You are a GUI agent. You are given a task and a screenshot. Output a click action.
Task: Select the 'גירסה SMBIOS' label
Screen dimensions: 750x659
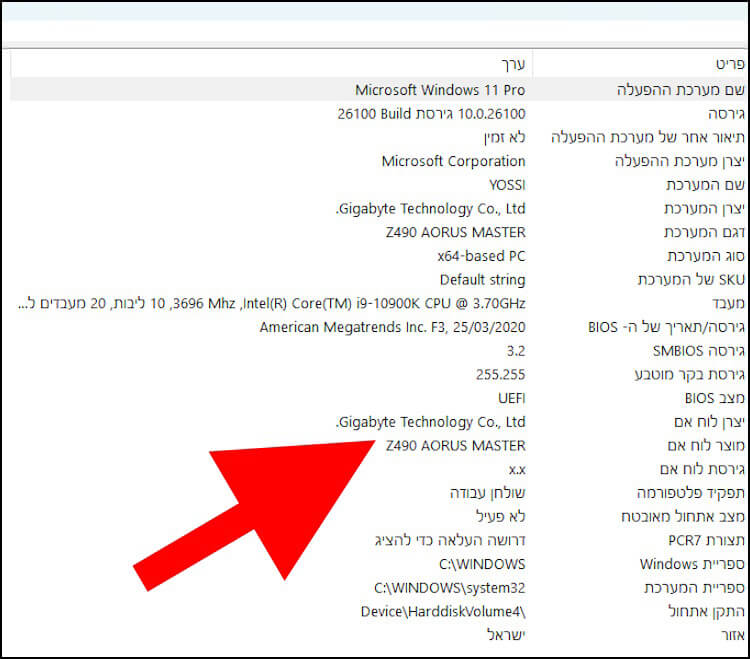coord(699,351)
